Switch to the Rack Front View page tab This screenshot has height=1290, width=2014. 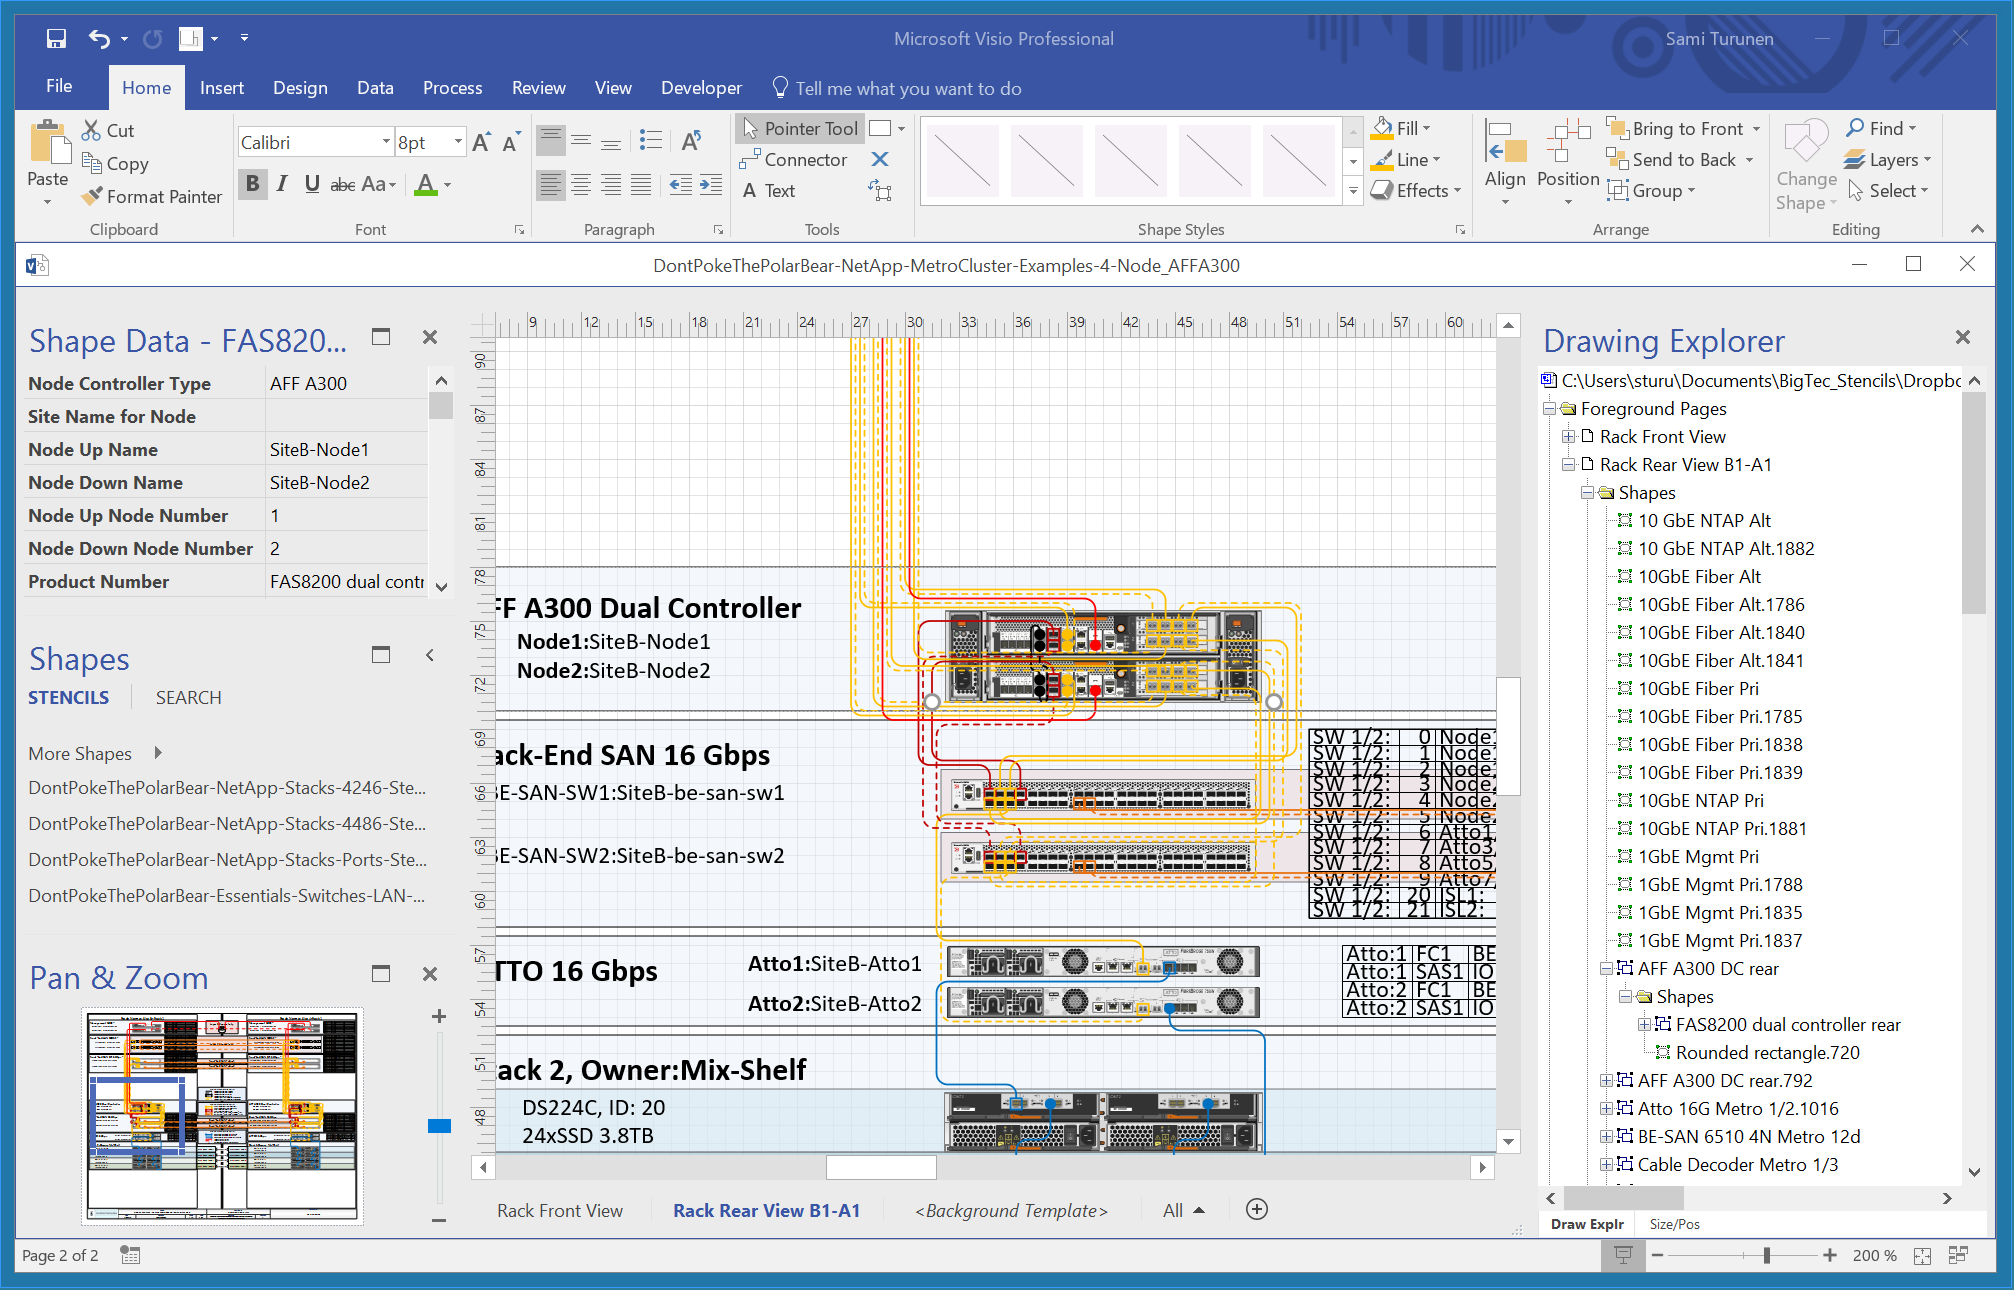(x=559, y=1210)
